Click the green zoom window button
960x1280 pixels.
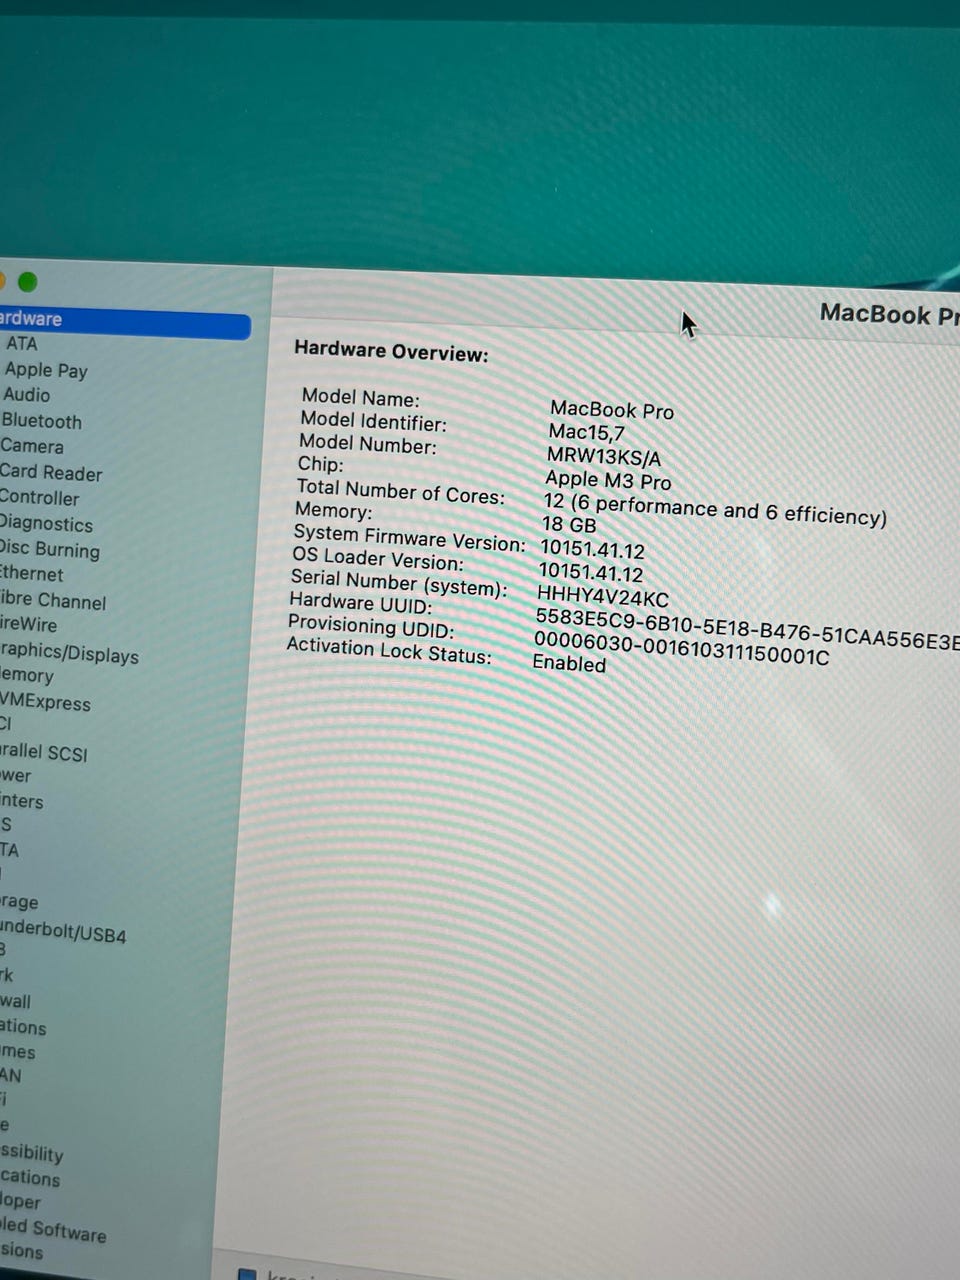(28, 282)
